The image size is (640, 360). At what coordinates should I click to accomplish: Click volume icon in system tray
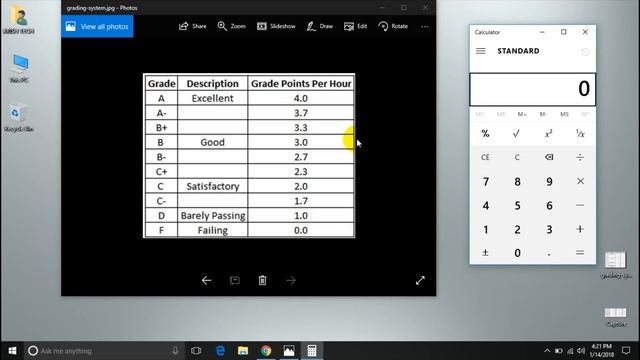pyautogui.click(x=581, y=351)
